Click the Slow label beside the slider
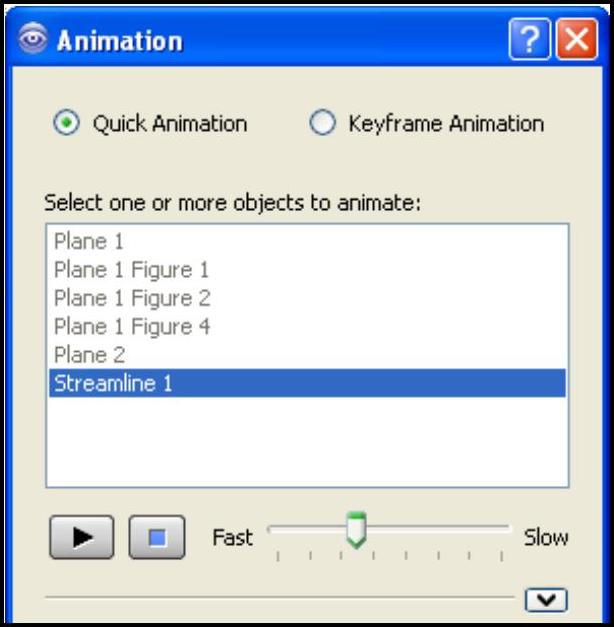 (x=546, y=538)
